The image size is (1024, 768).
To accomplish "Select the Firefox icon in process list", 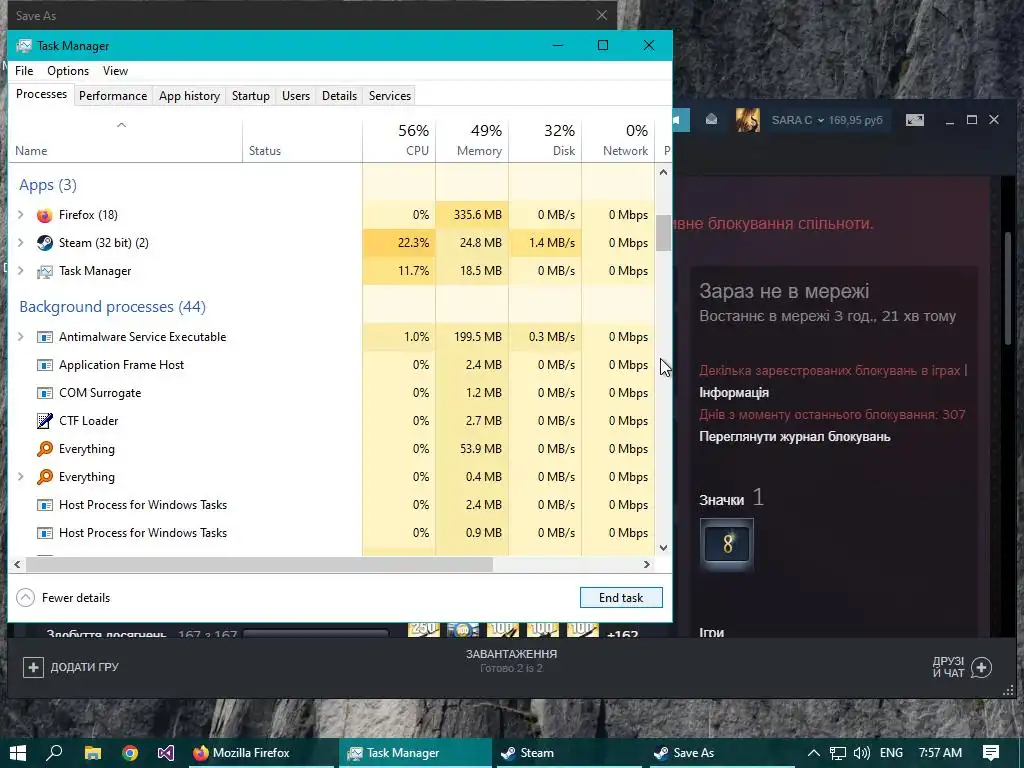I will 44,215.
